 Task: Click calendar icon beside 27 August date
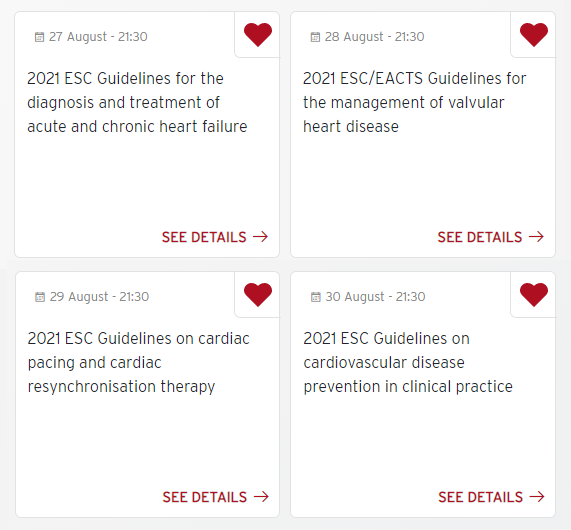[39, 37]
